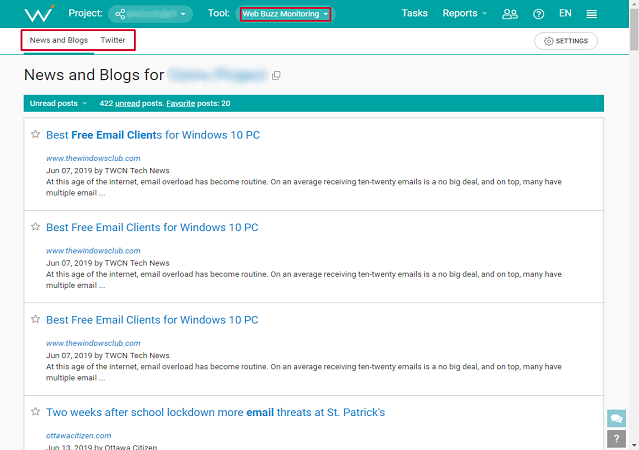The height and width of the screenshot is (450, 639).
Task: Switch to the Twitter tab
Action: click(113, 40)
